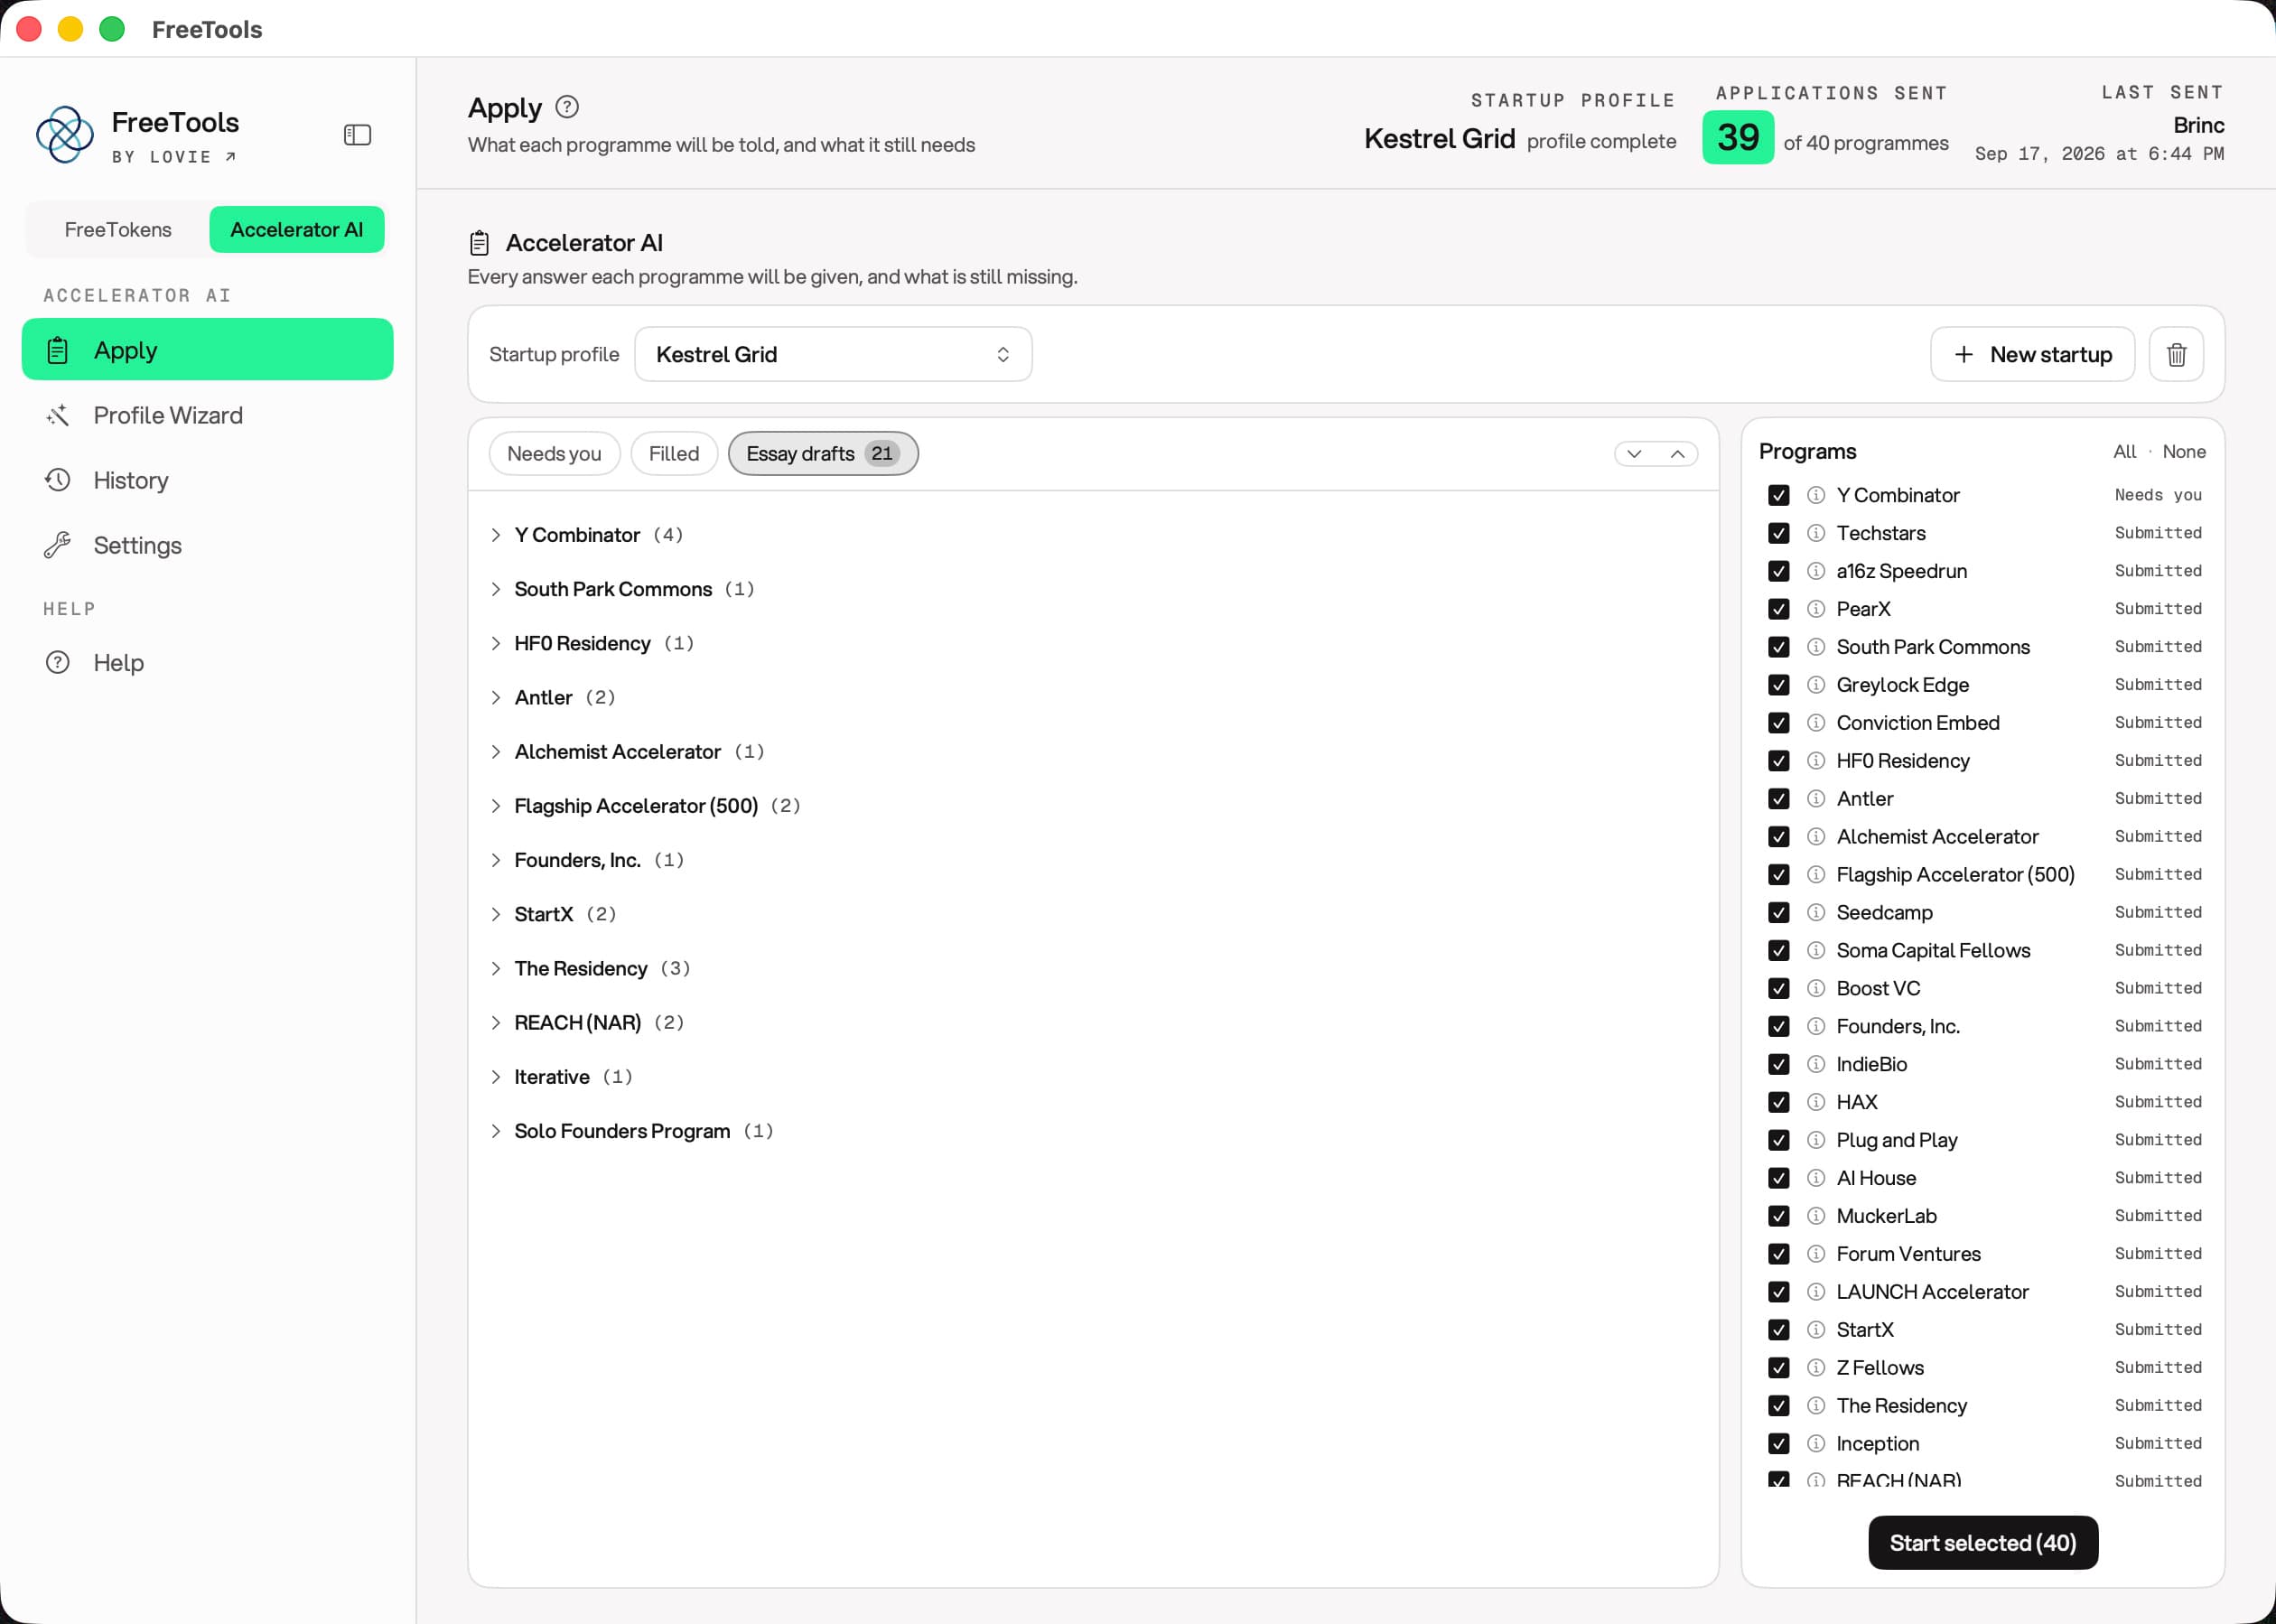Open the Apply help question-mark icon
The image size is (2276, 1624).
click(567, 107)
